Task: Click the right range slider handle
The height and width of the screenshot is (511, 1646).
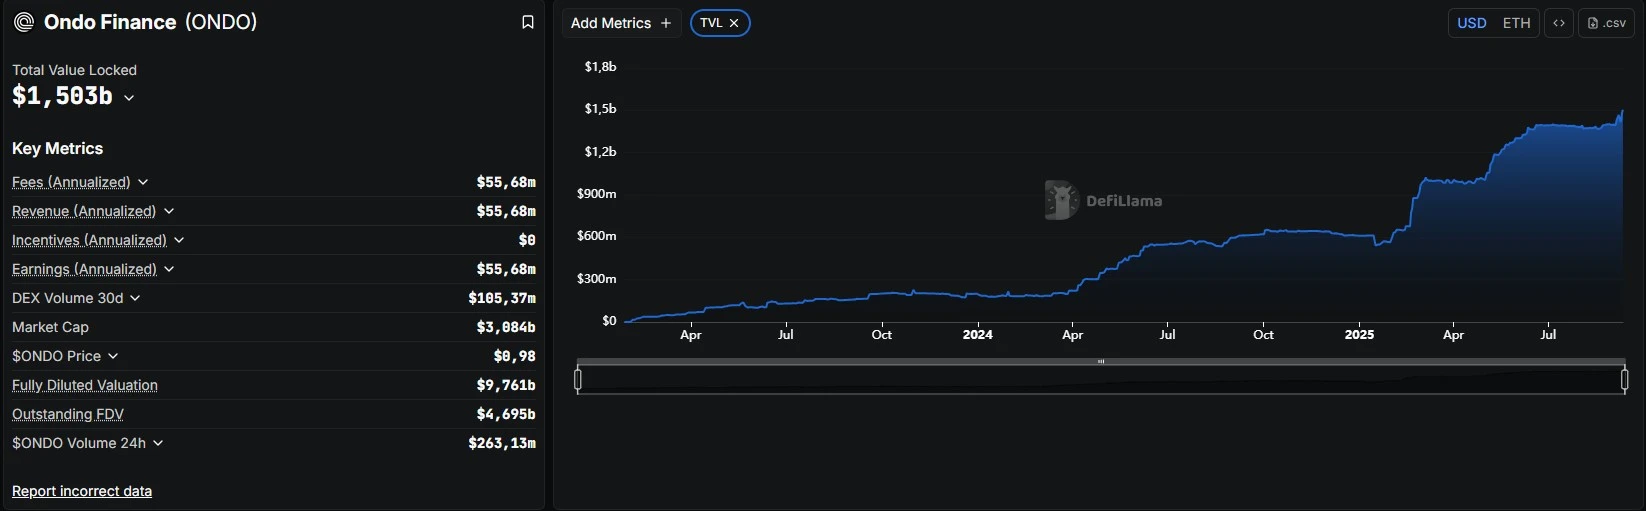Action: (x=1624, y=379)
